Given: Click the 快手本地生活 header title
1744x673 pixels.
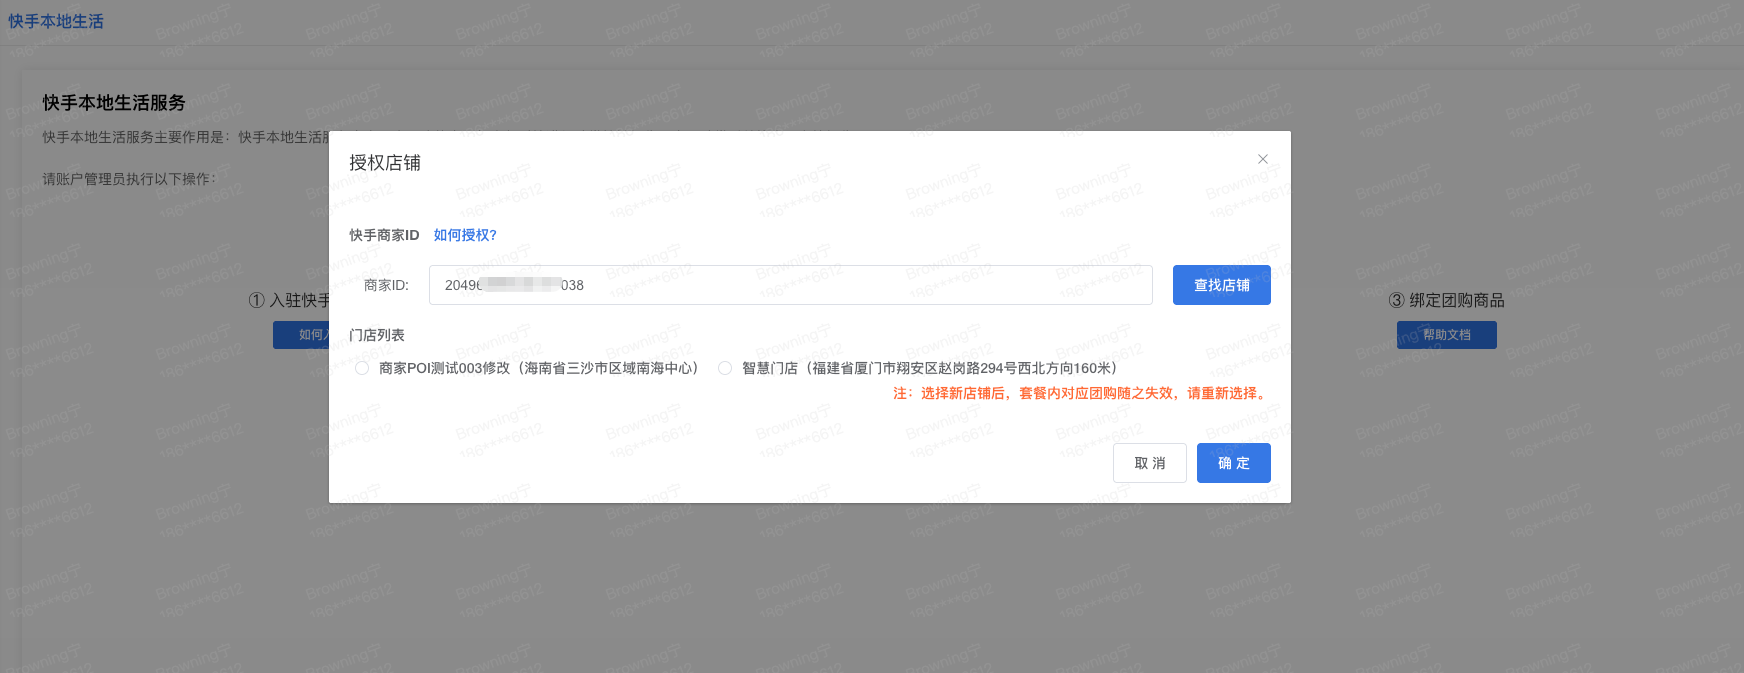Looking at the screenshot, I should click(56, 21).
